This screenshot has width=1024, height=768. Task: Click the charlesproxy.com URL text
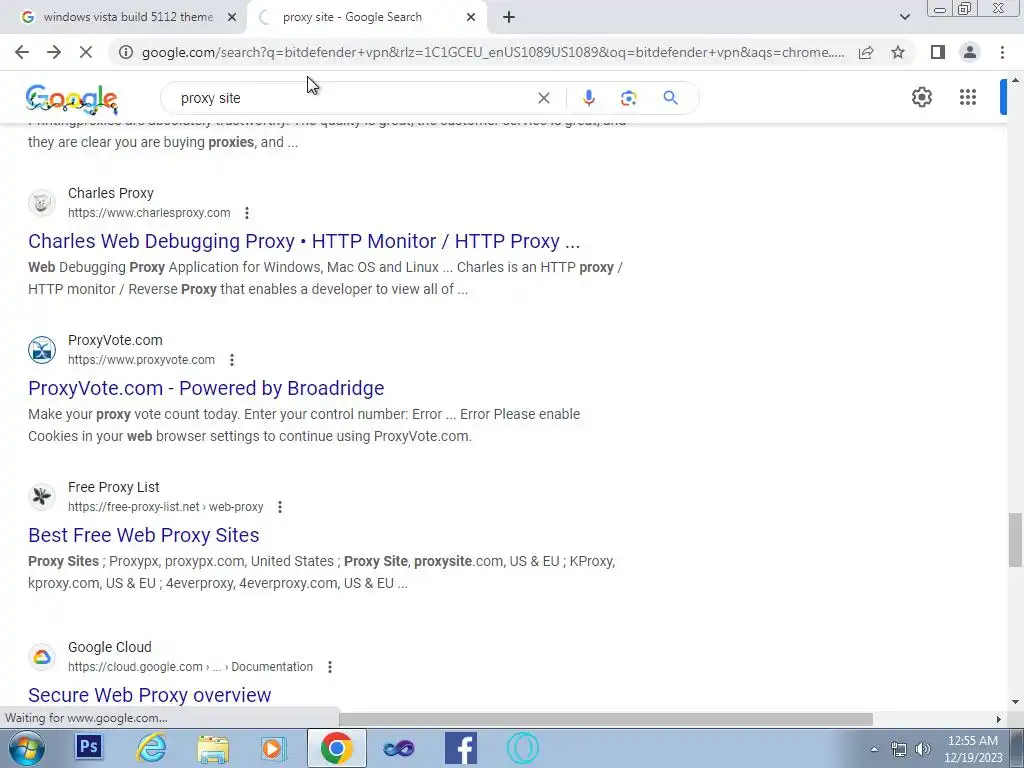tap(149, 213)
